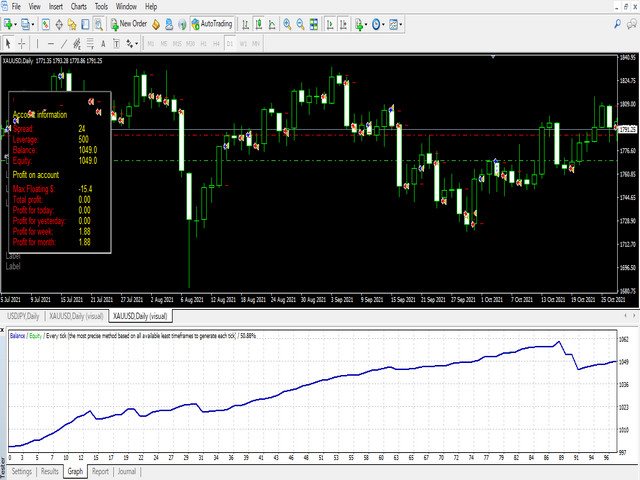Launch MetaEditor from the toolbar
The width and height of the screenshot is (640, 480).
coord(156,24)
